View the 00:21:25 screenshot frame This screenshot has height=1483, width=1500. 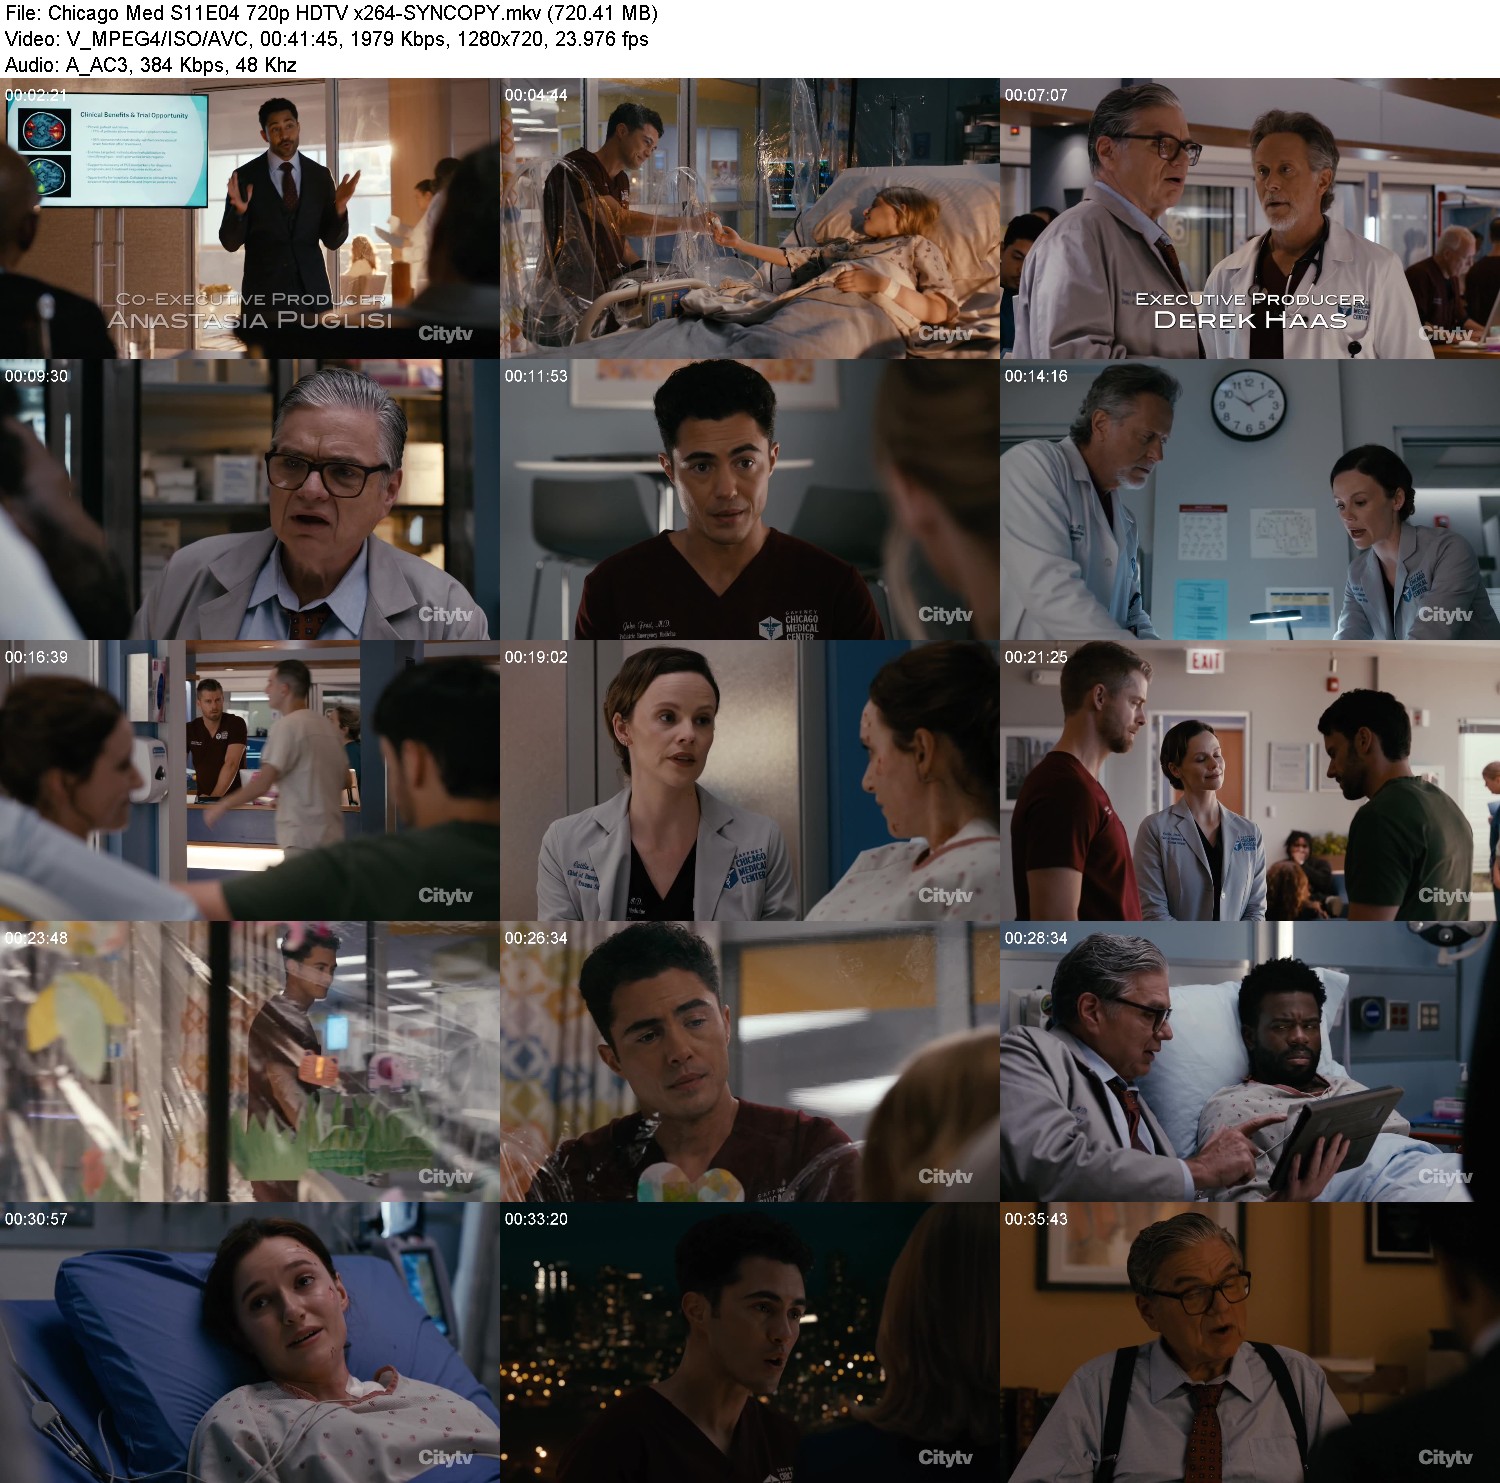point(1250,780)
